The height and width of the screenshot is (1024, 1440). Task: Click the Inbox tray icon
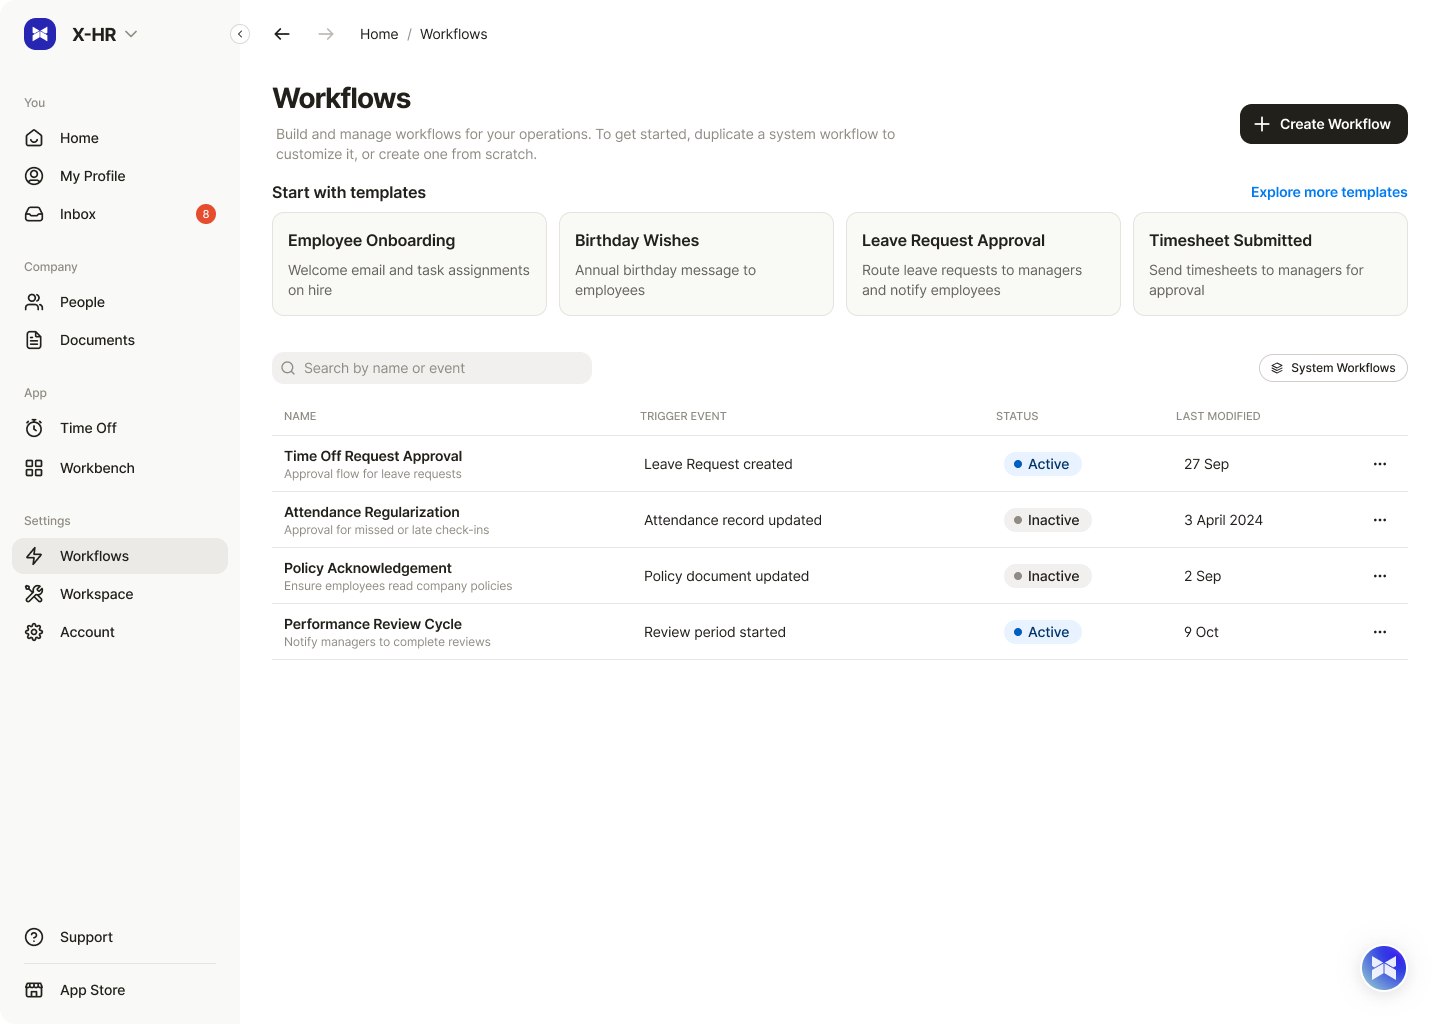pos(34,214)
